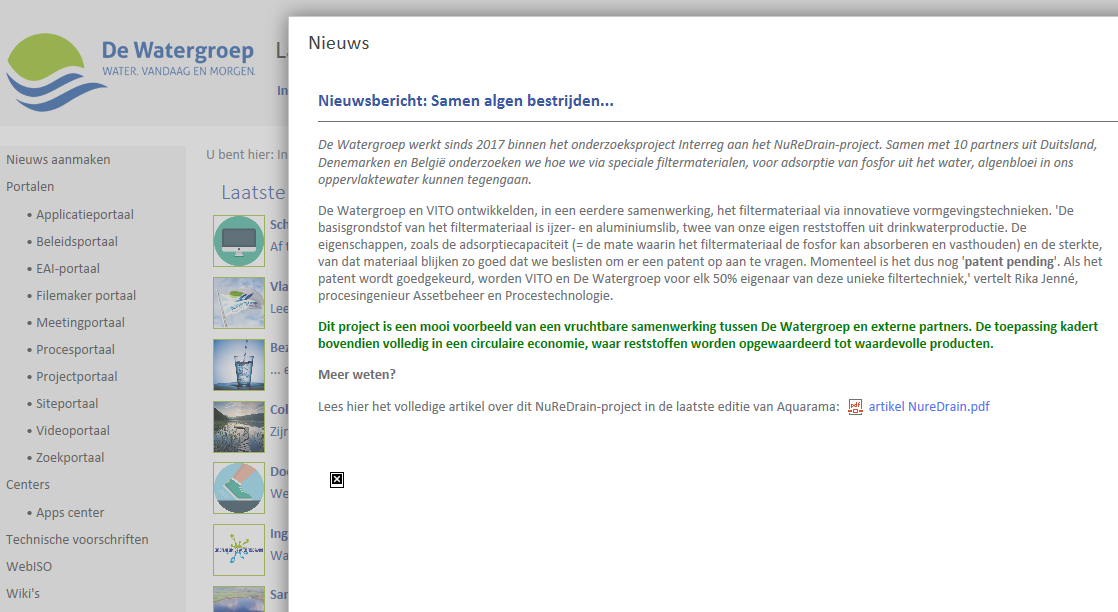Open the Portalen menu section
The image size is (1118, 612).
tap(30, 187)
